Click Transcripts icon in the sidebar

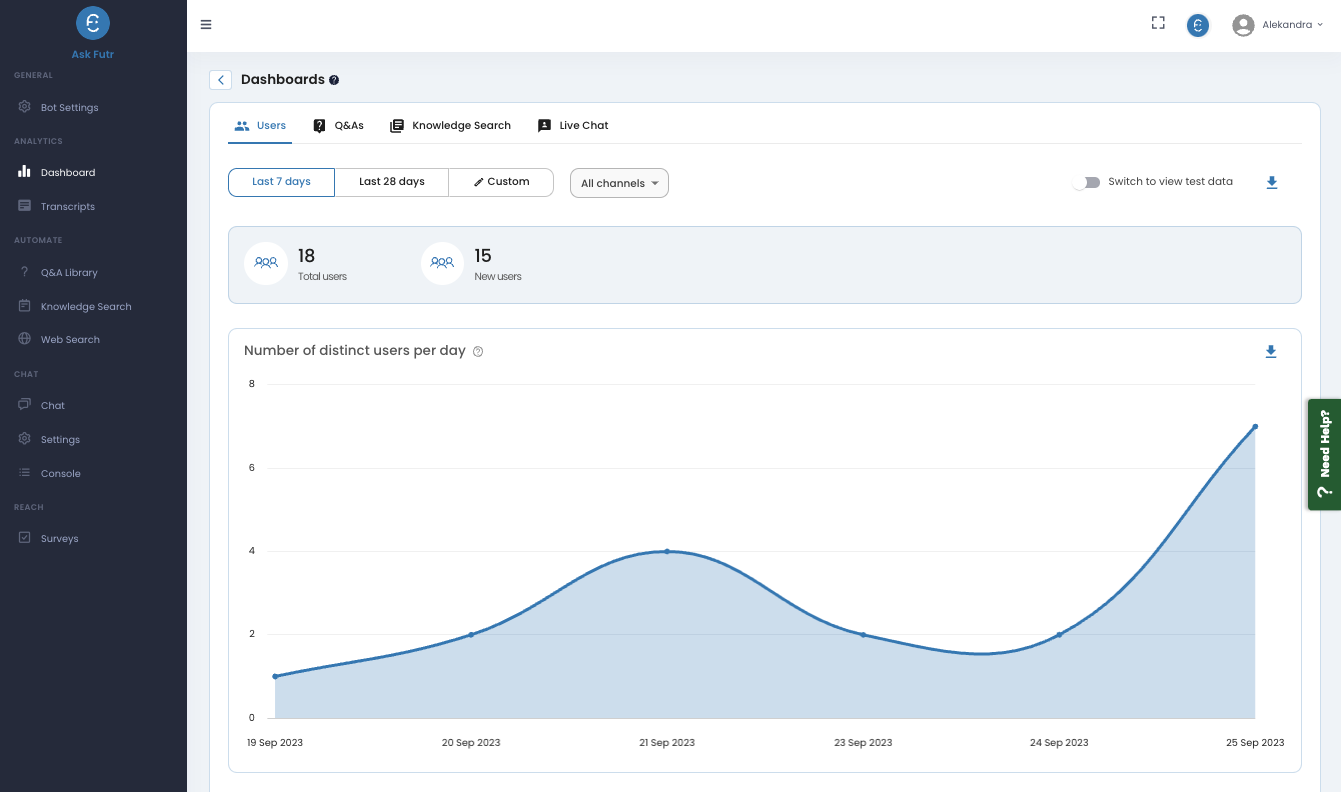[x=25, y=206]
